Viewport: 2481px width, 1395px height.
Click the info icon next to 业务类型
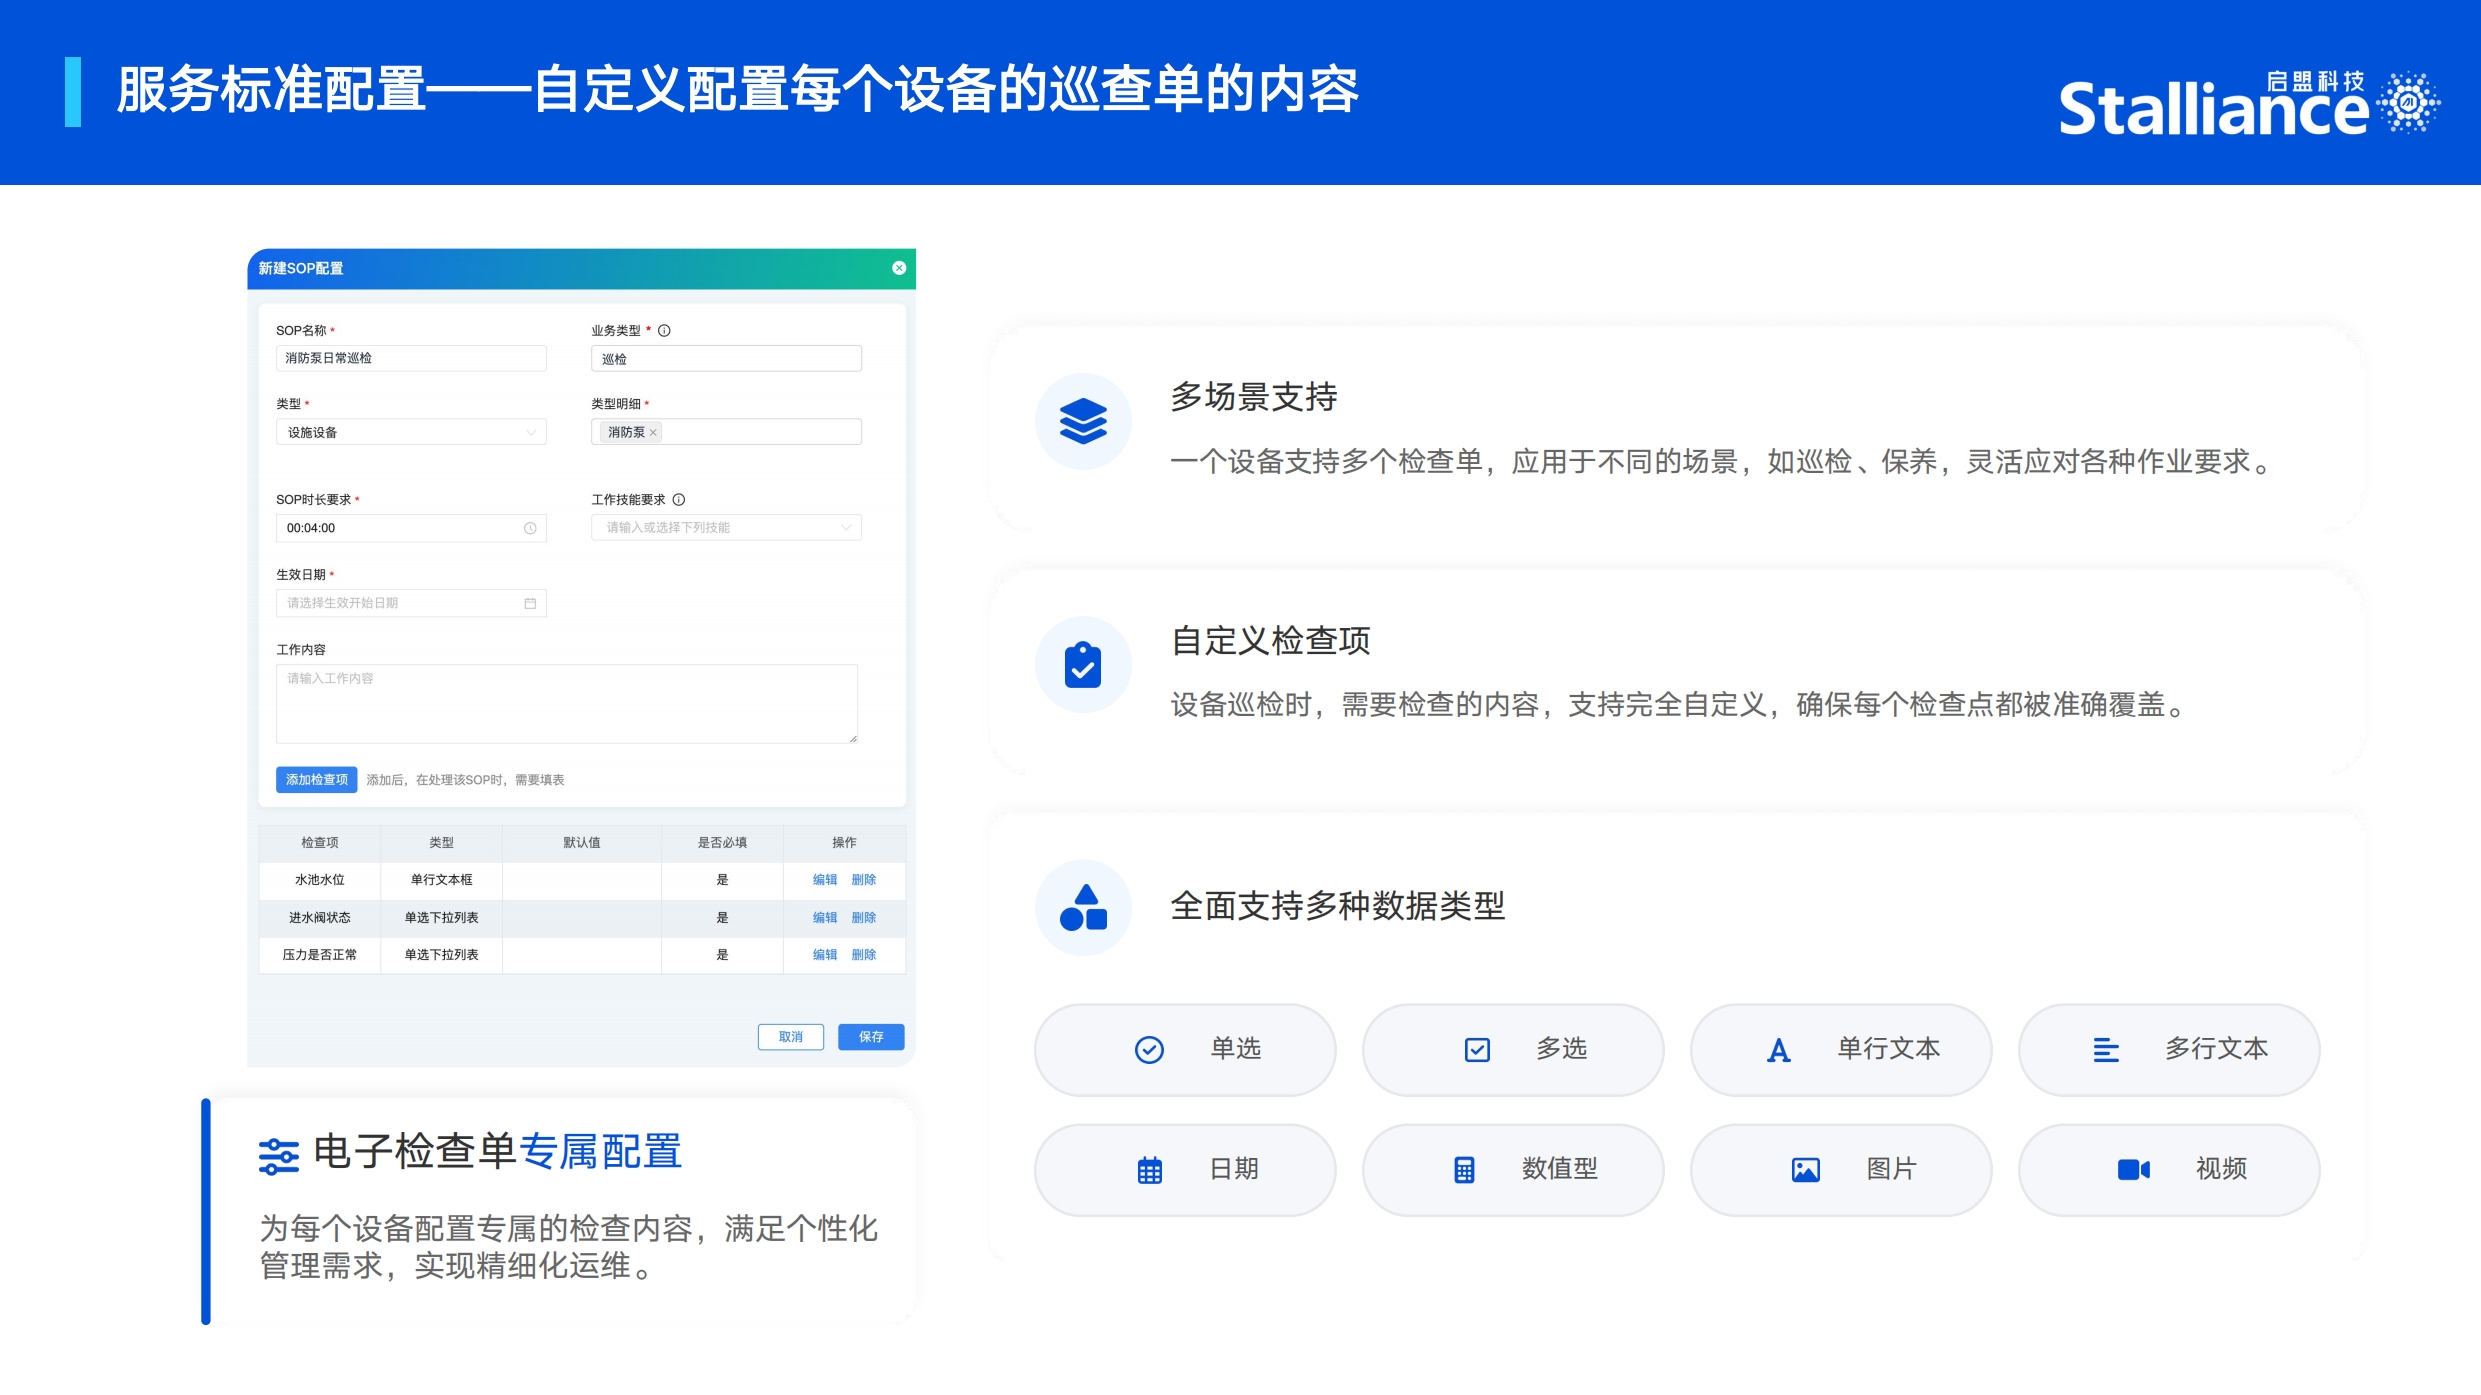click(664, 330)
